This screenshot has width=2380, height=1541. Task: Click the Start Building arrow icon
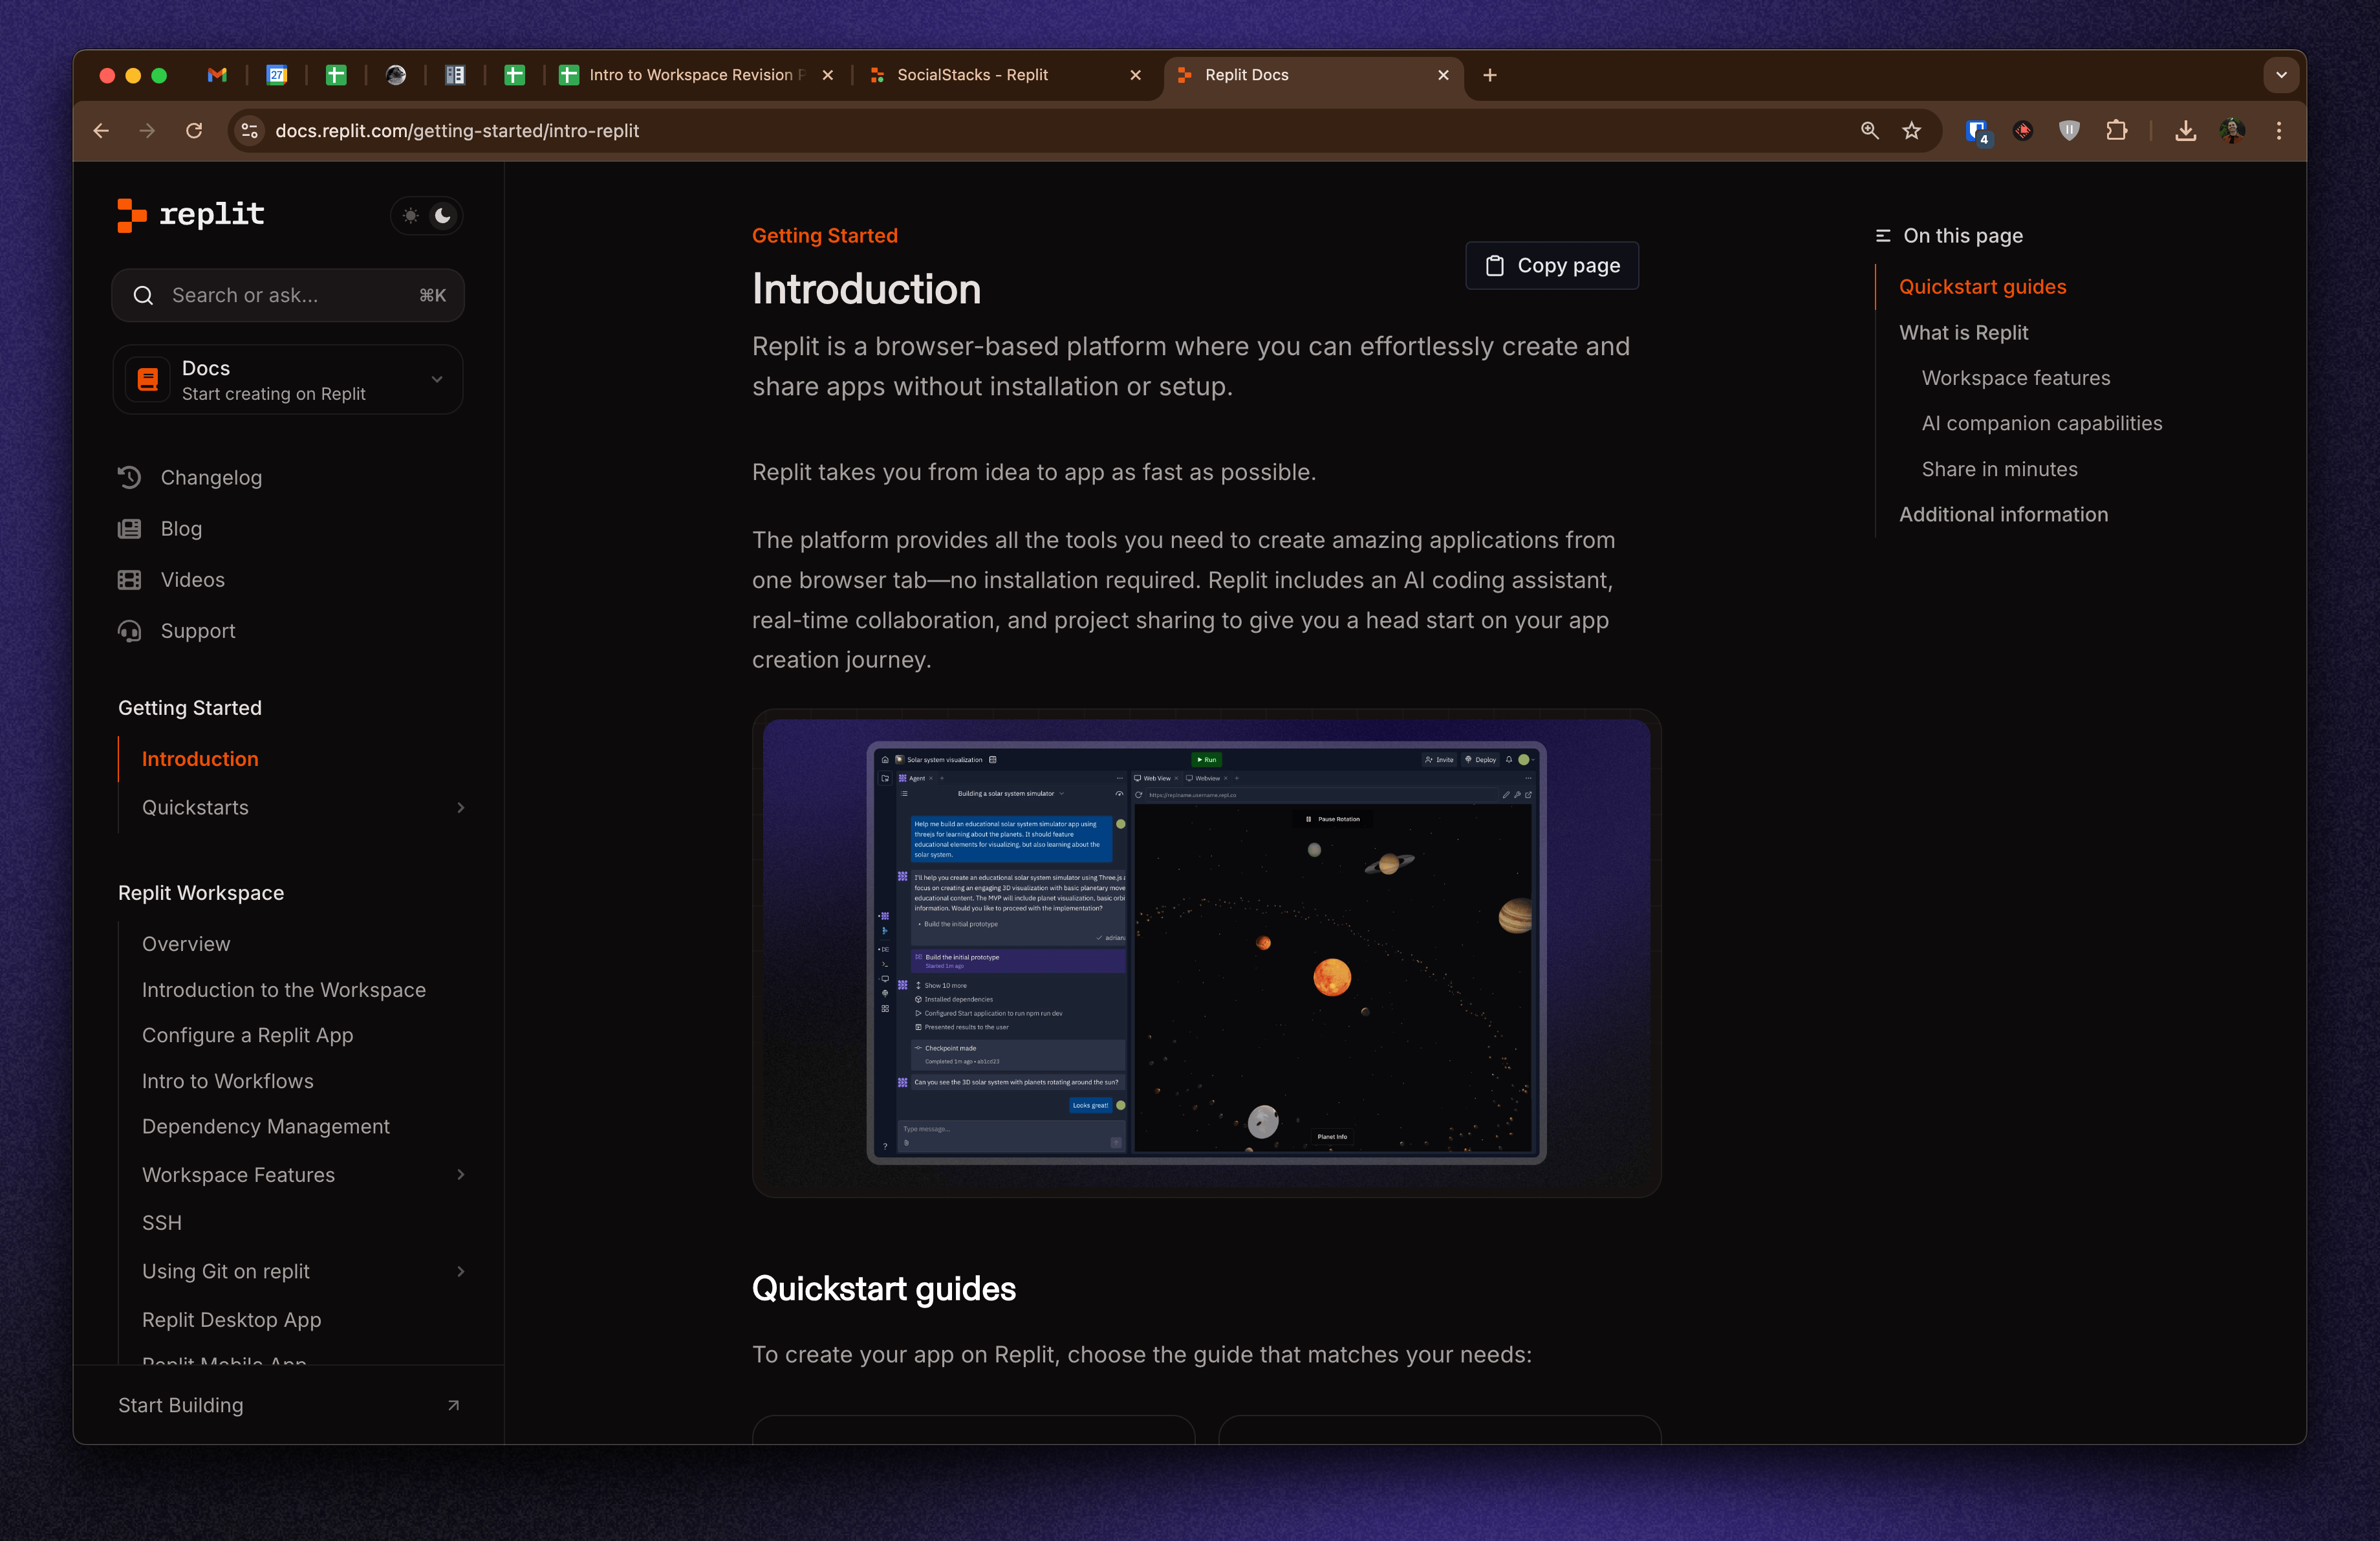453,1405
